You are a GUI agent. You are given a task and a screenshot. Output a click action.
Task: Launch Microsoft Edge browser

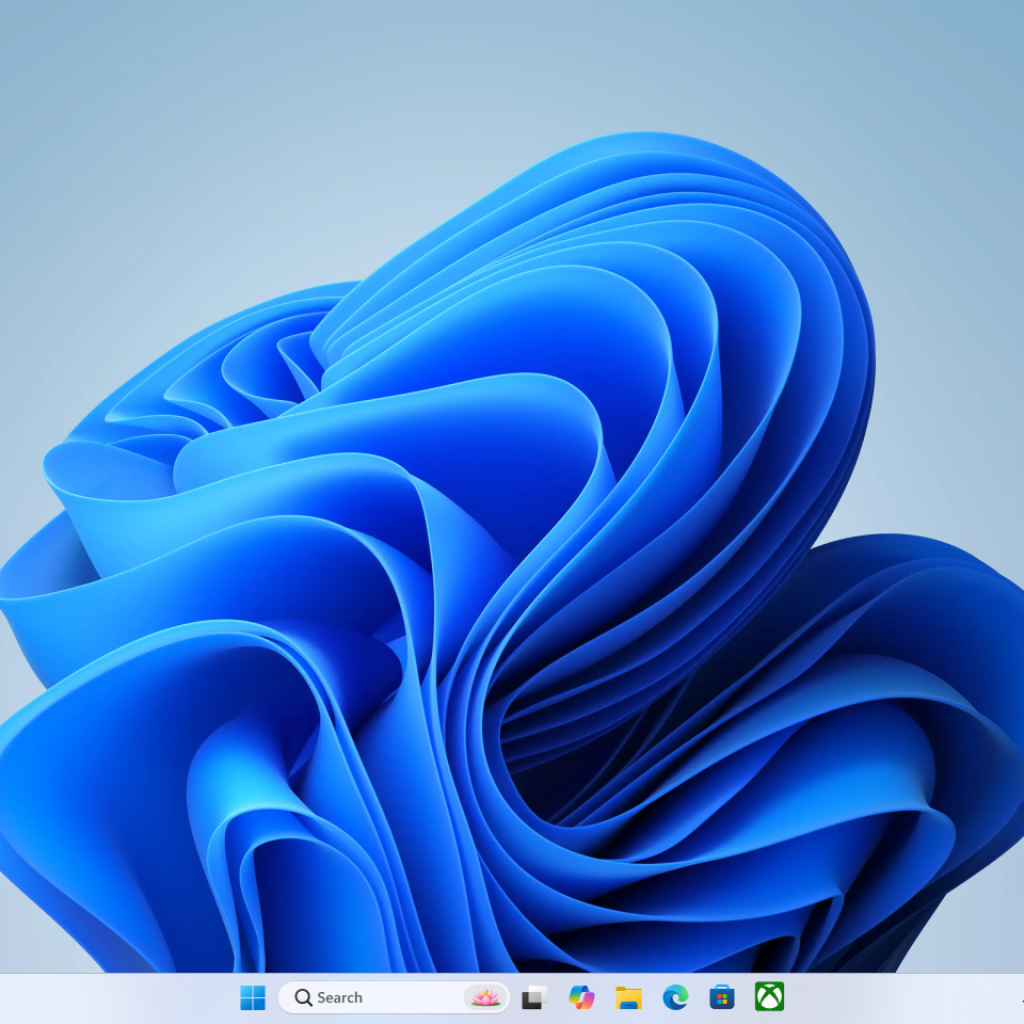[675, 997]
